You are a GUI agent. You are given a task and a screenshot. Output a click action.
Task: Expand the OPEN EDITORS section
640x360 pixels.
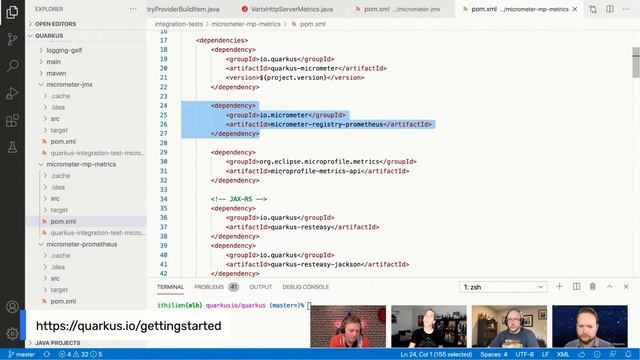(x=86, y=24)
